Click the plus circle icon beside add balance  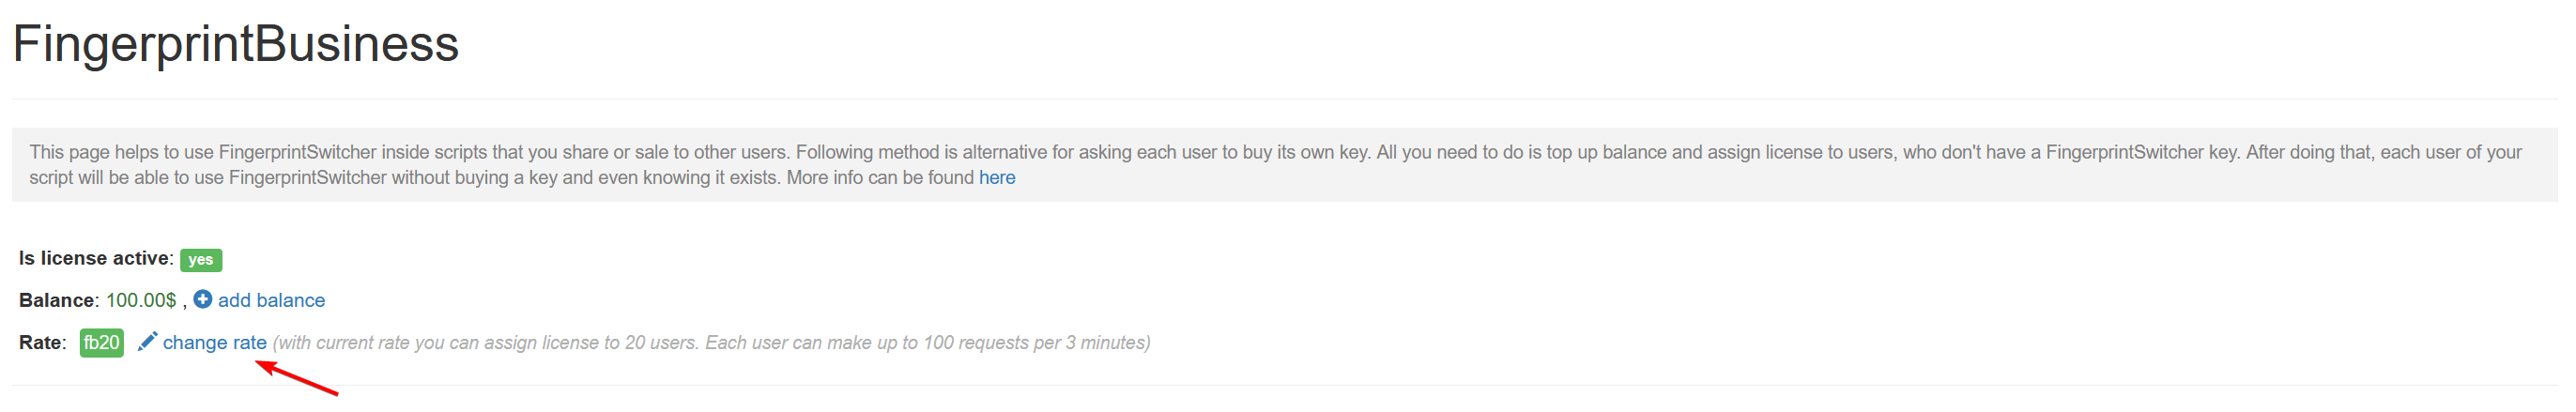[202, 300]
